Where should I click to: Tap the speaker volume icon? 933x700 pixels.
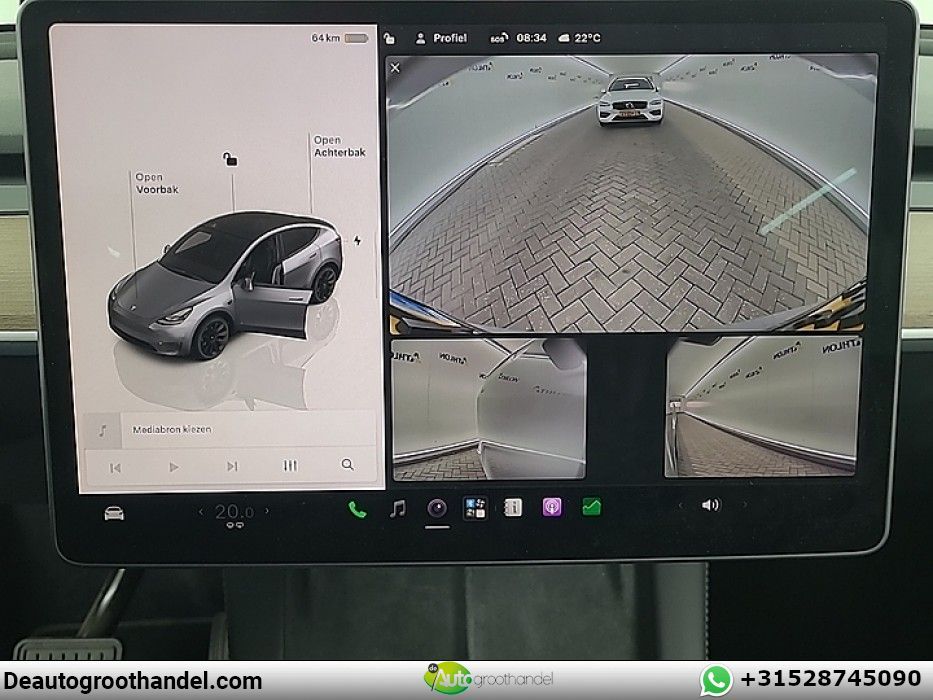710,505
